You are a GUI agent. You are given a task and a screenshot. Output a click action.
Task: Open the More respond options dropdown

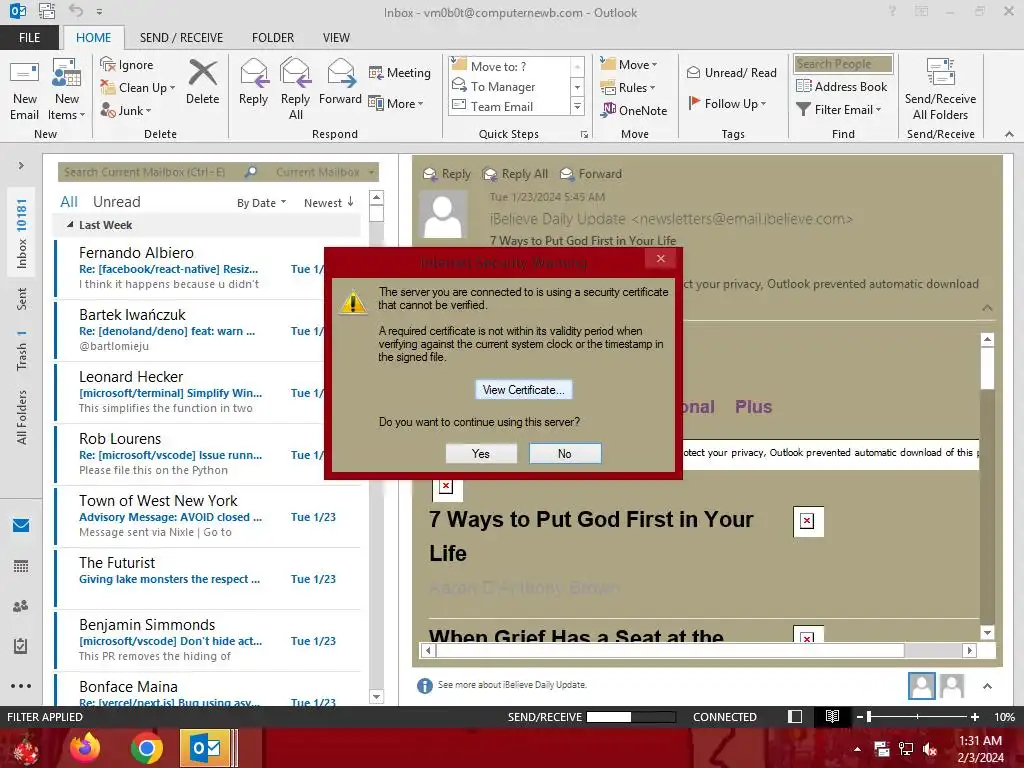tap(396, 103)
